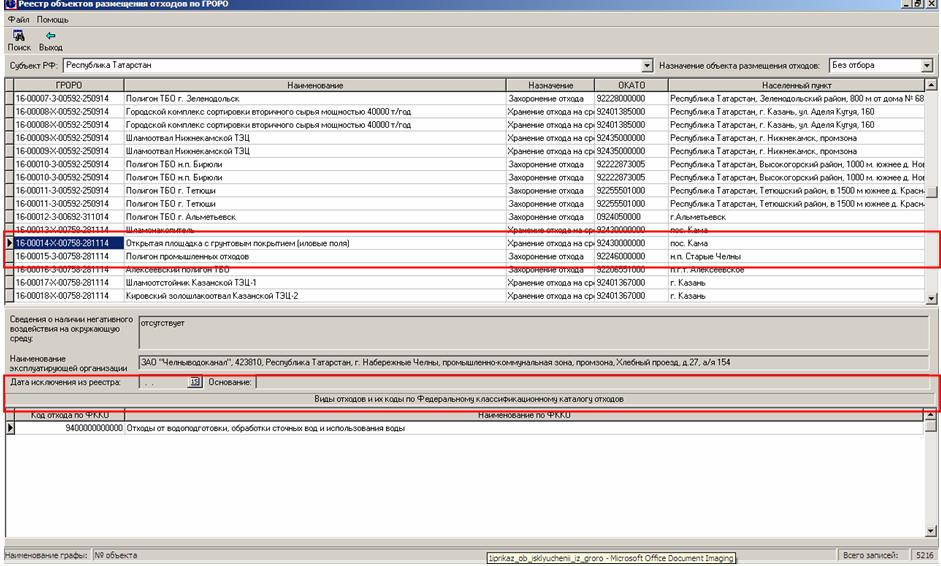Select the Полигон промышленных отходов row
The image size is (941, 566).
click(x=314, y=256)
